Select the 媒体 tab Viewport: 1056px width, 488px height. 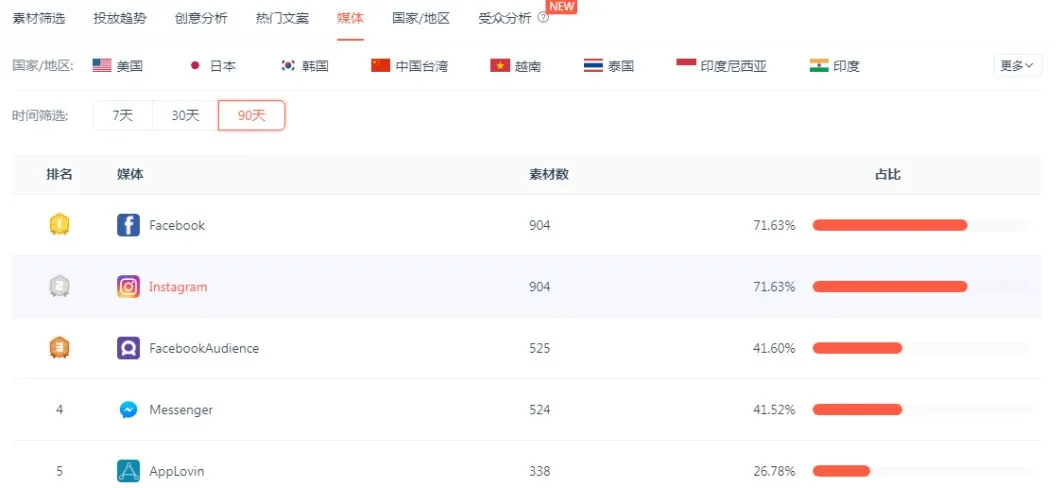[350, 18]
